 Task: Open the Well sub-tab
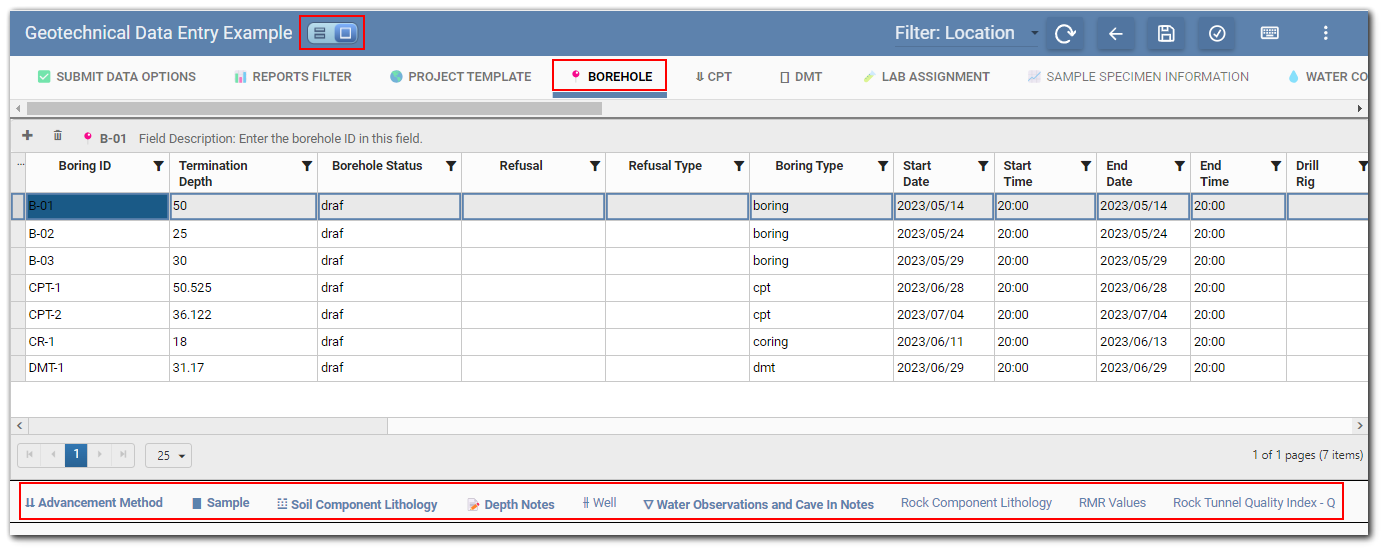[599, 503]
